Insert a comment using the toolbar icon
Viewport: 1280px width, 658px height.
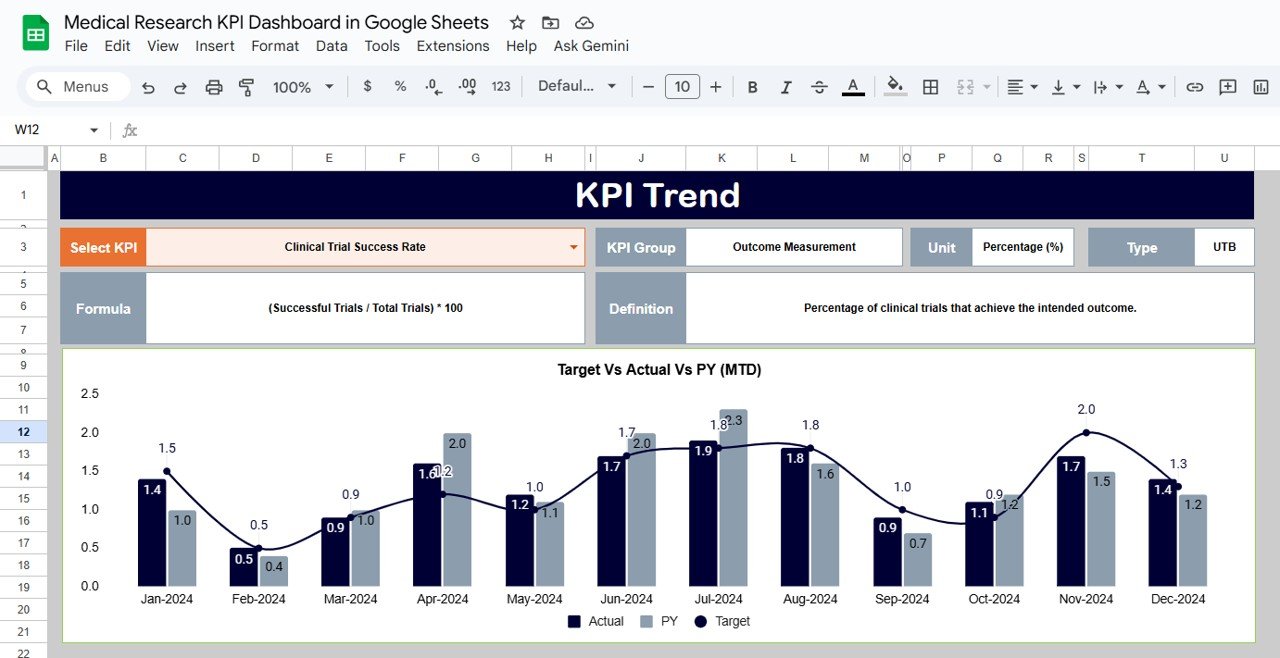[1227, 87]
